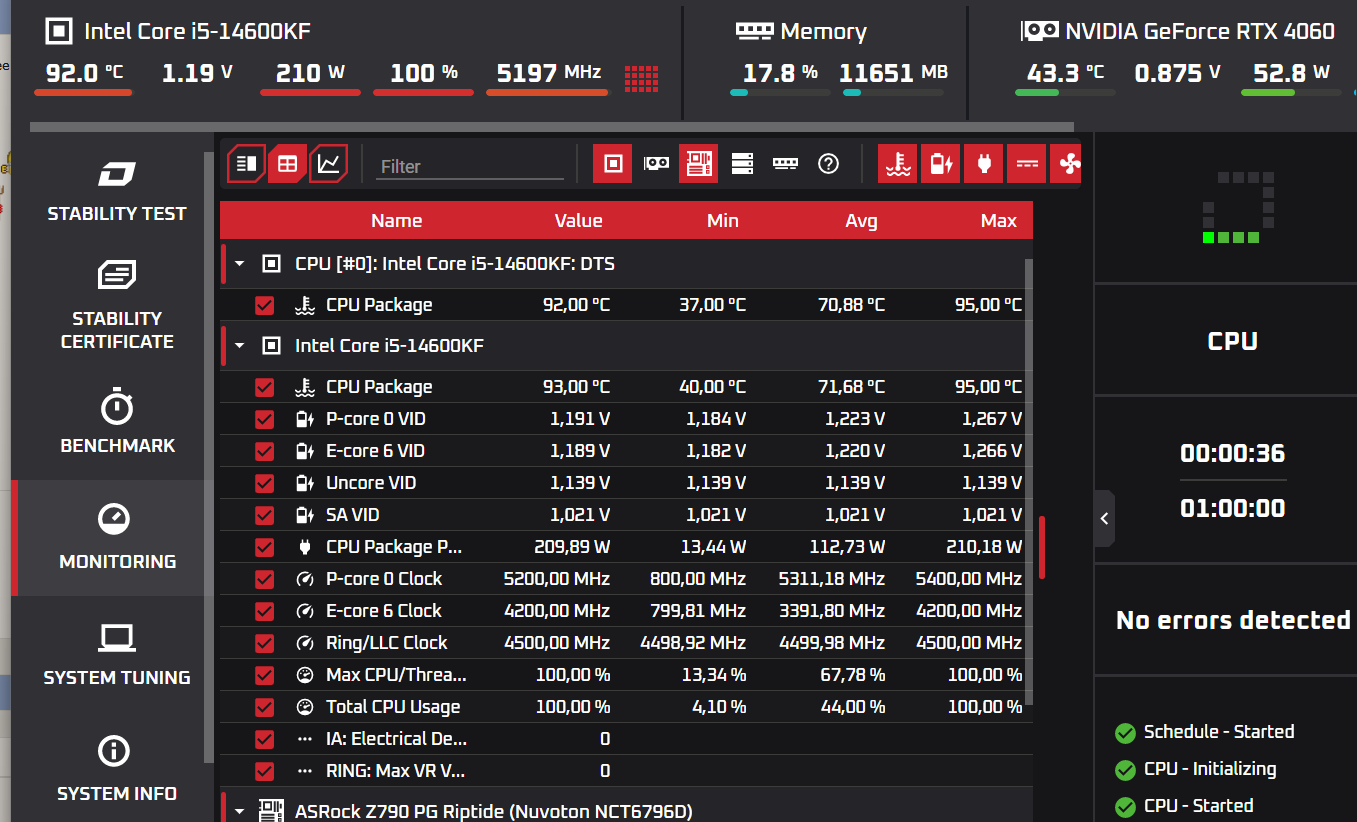1357x822 pixels.
Task: Click the green check beside CPU - Initializing
Action: (1125, 770)
